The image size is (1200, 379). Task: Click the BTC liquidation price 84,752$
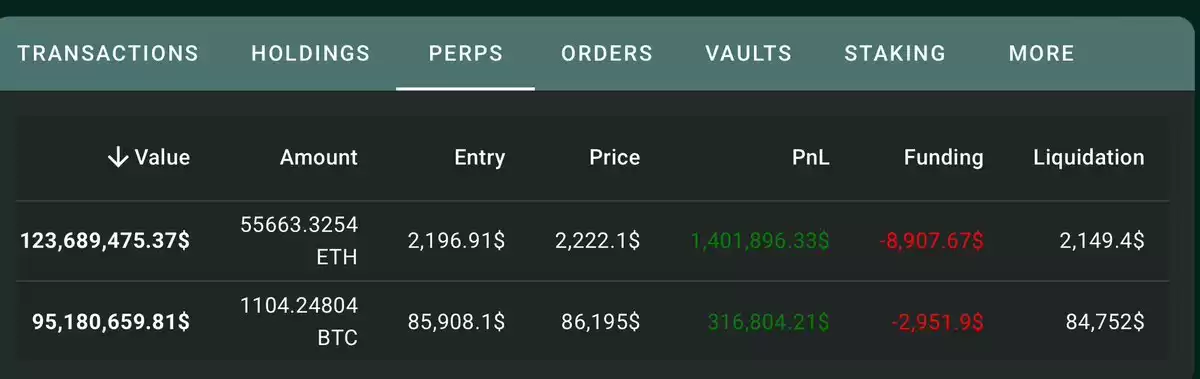click(1103, 322)
